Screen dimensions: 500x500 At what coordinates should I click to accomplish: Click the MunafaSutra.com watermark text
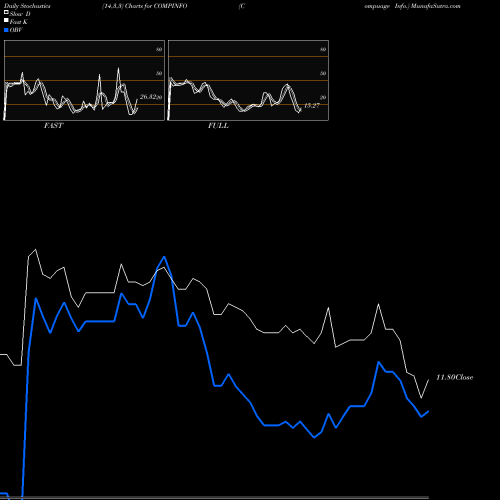pos(436,6)
